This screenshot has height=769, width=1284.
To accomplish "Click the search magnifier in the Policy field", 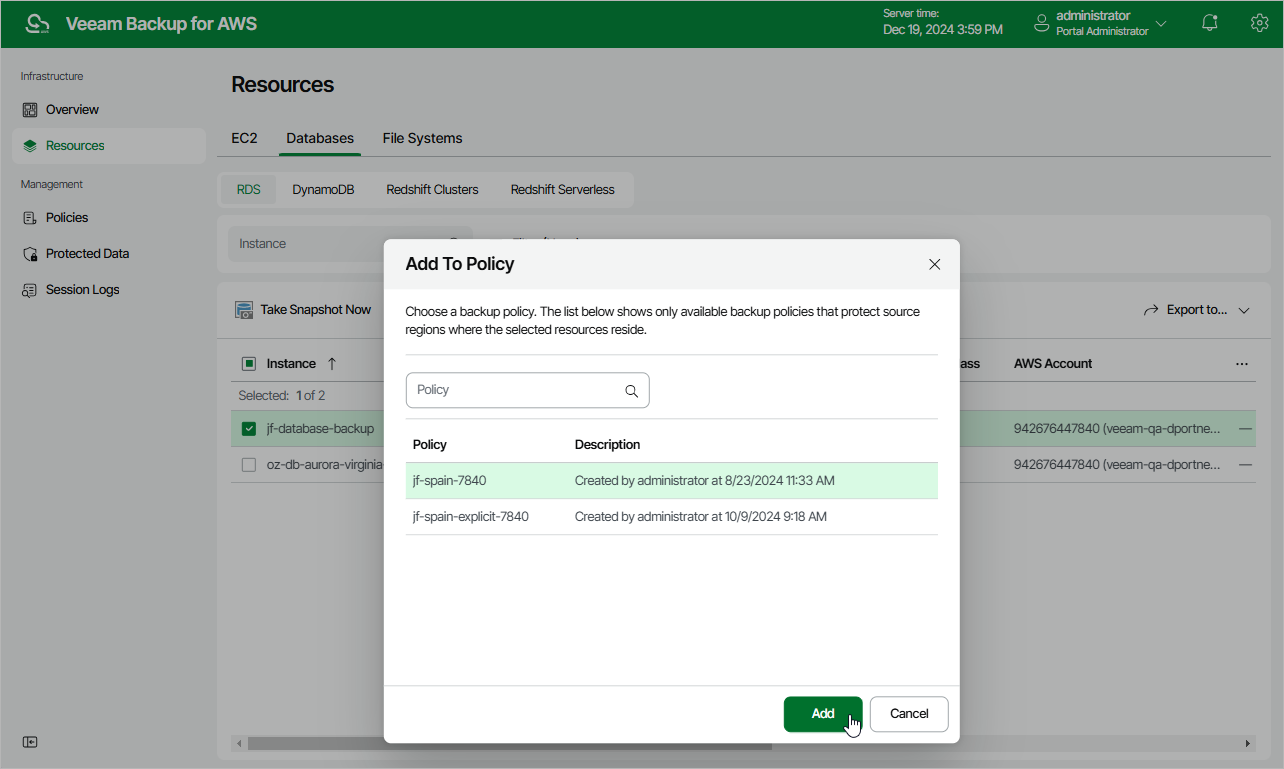I will (631, 391).
